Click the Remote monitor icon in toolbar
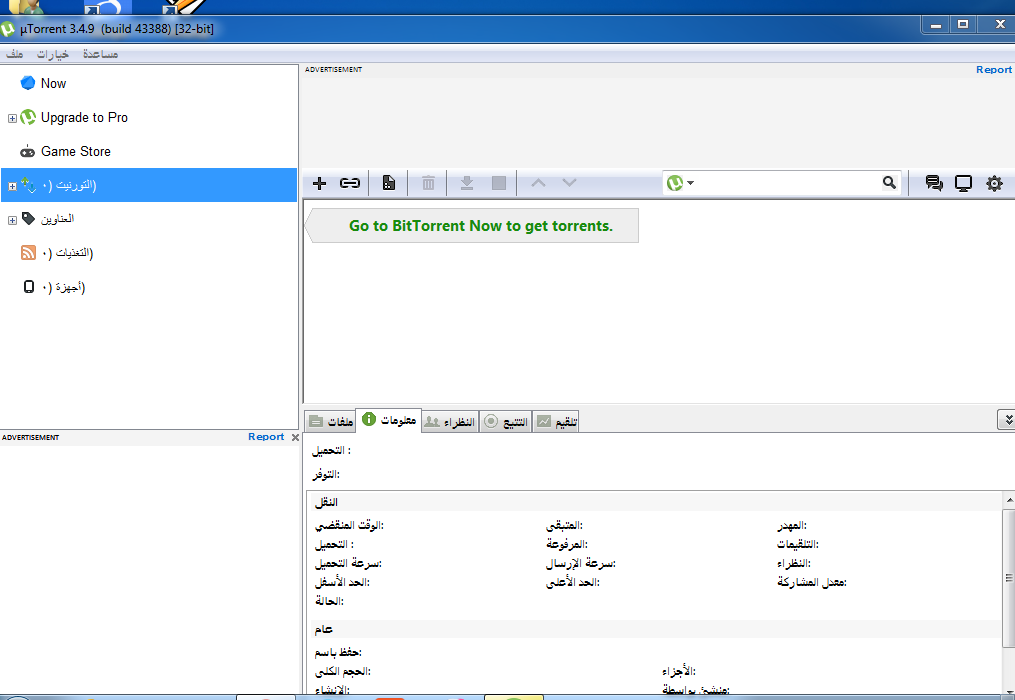This screenshot has width=1015, height=700. tap(963, 183)
